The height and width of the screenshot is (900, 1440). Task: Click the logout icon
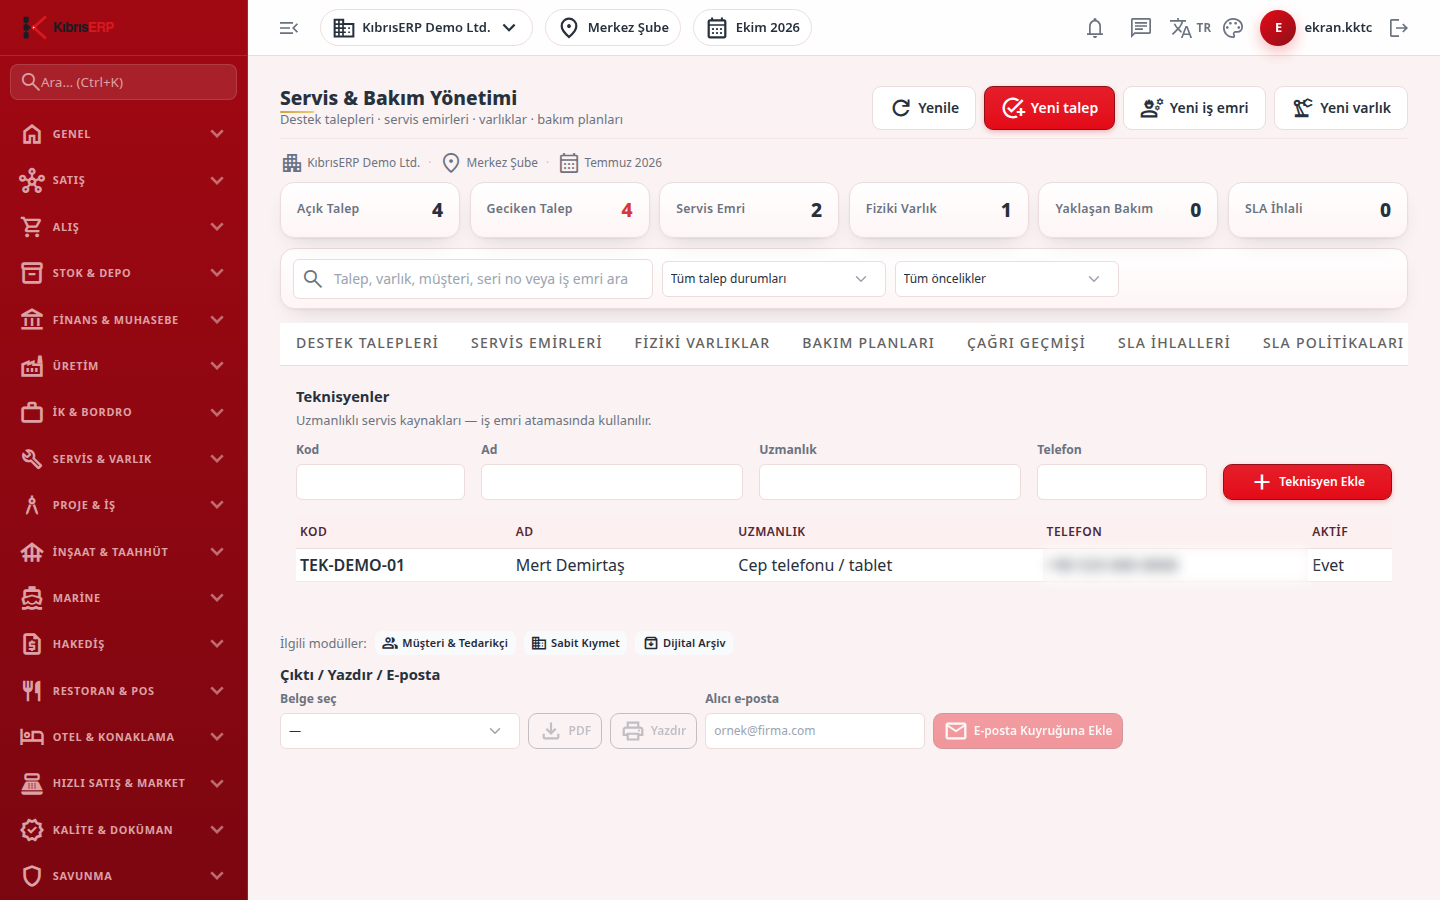[1399, 28]
